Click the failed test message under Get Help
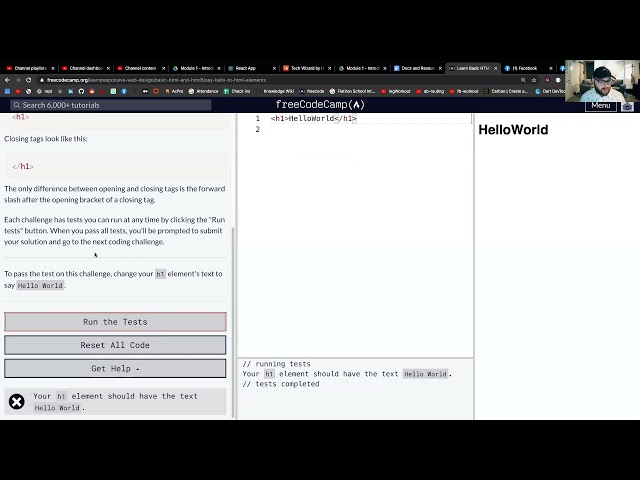640x480 pixels. click(116, 402)
